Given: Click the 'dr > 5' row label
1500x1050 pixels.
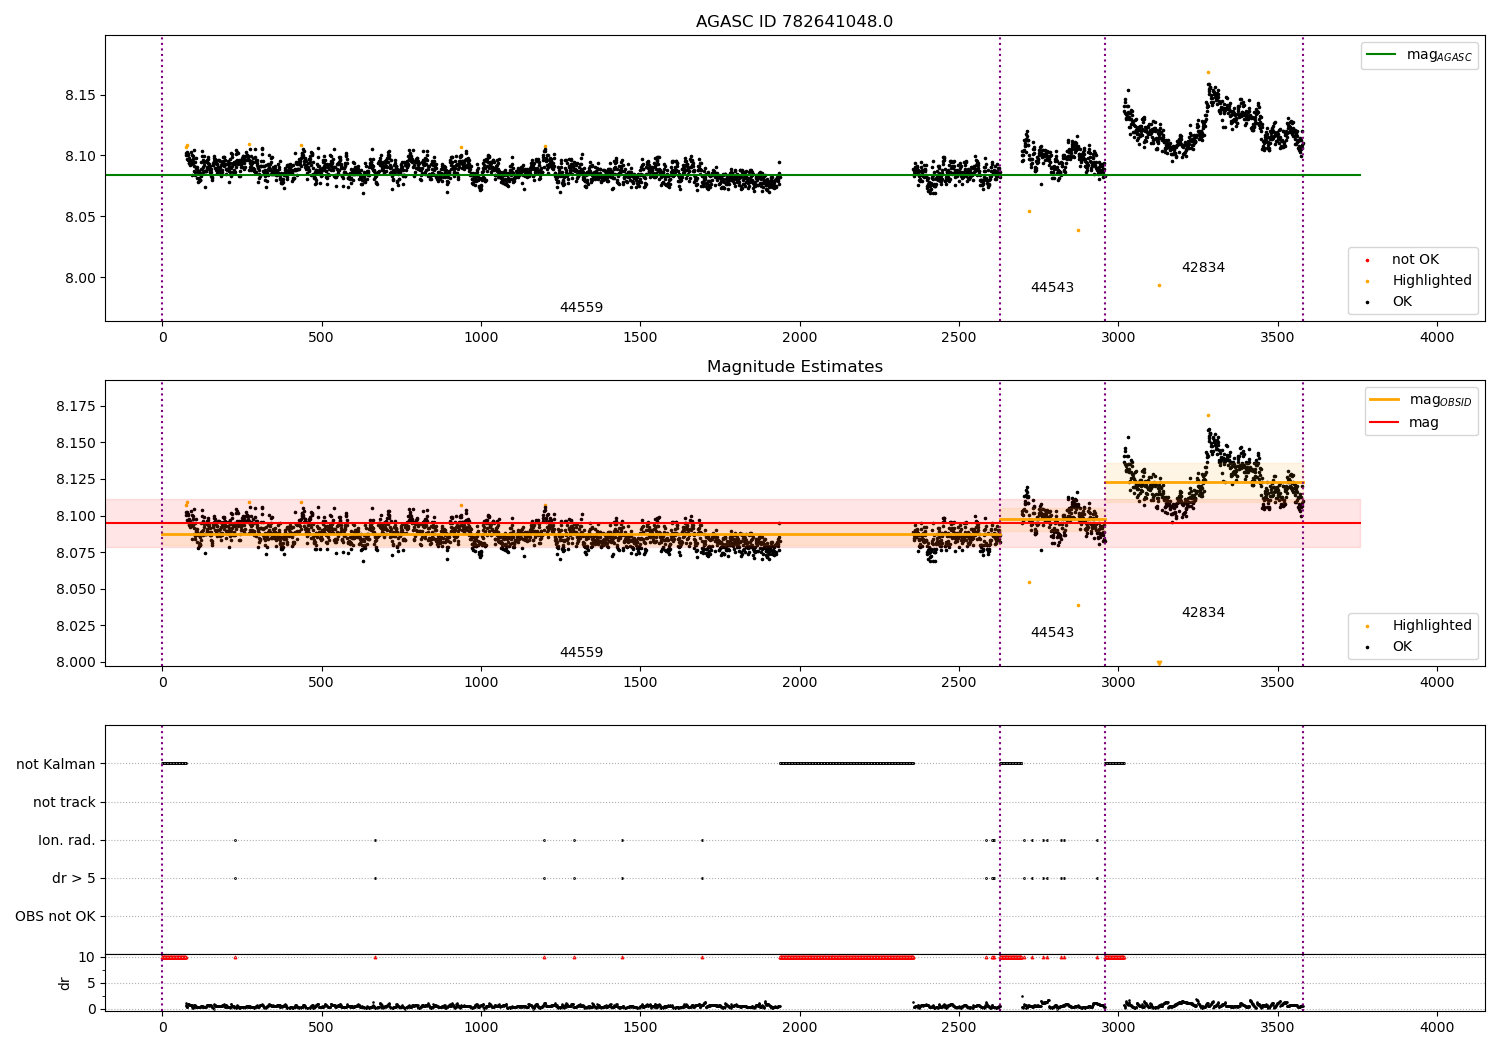Looking at the screenshot, I should [74, 879].
